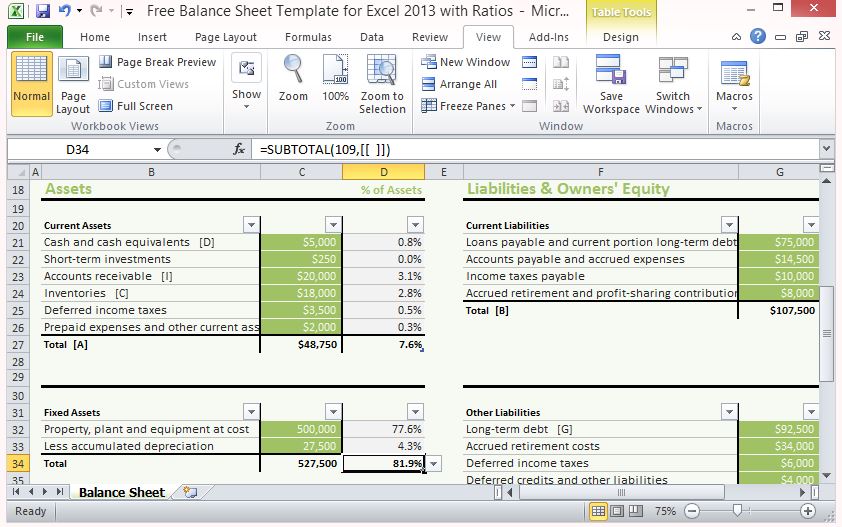The width and height of the screenshot is (842, 527).
Task: Open Current Assets filter dropdown
Action: pyautogui.click(x=251, y=225)
